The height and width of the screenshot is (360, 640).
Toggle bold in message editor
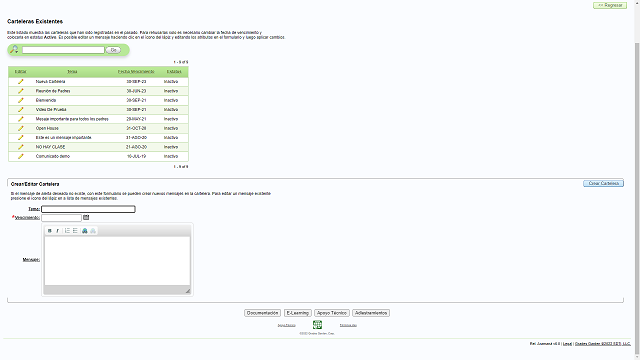point(50,231)
